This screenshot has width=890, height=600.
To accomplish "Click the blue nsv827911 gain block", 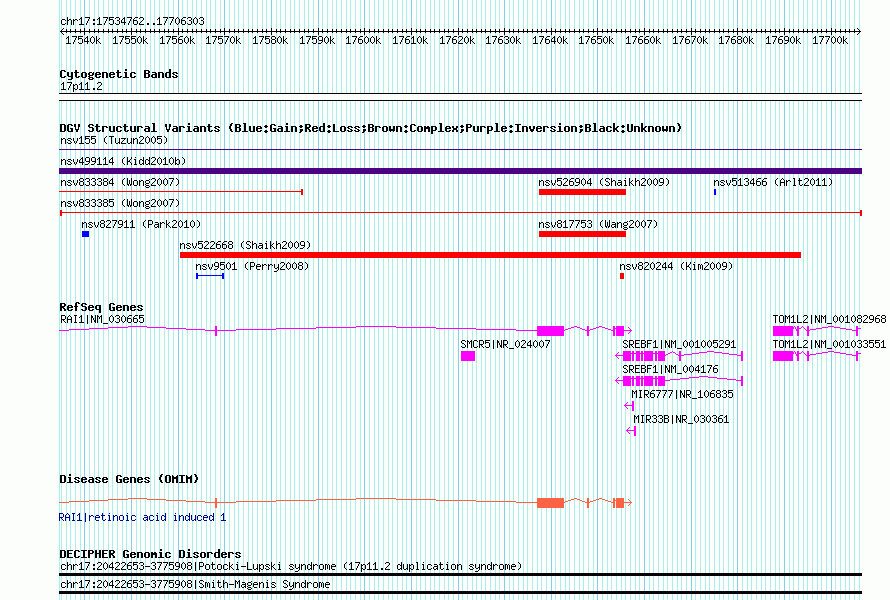I will tap(86, 234).
